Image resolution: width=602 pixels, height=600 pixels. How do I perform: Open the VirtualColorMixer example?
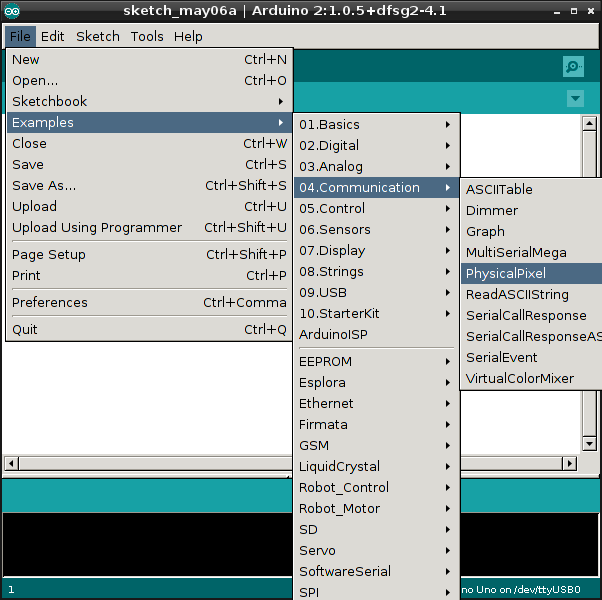(531, 379)
